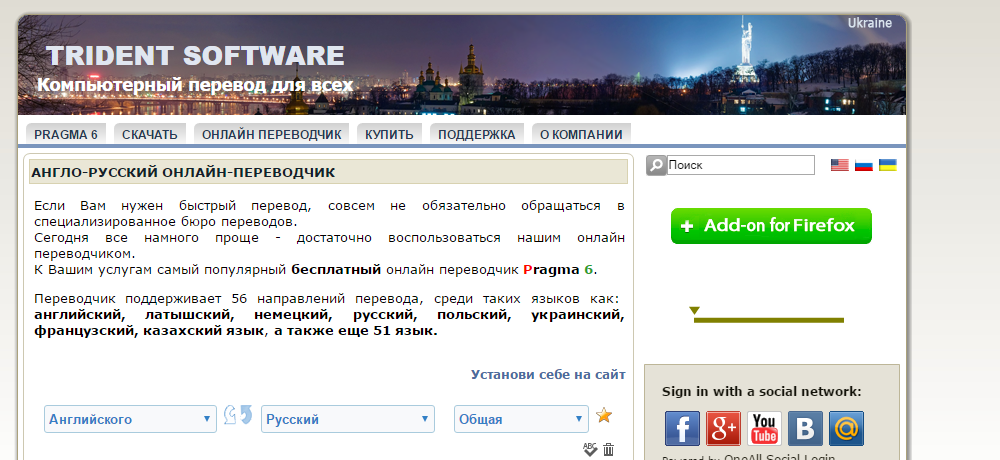Sign in with Mail.ru @ icon
Screen dimensions: 1000x460
pos(846,428)
